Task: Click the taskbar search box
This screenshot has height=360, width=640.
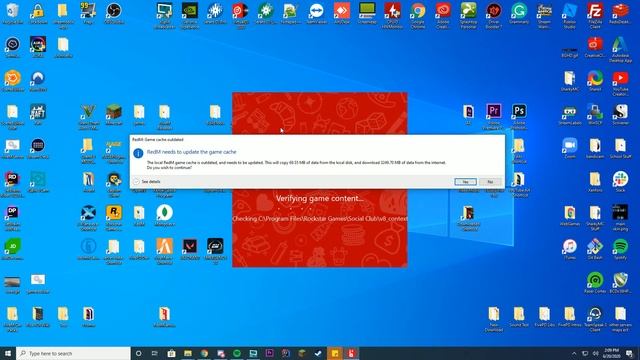Action: [73, 353]
